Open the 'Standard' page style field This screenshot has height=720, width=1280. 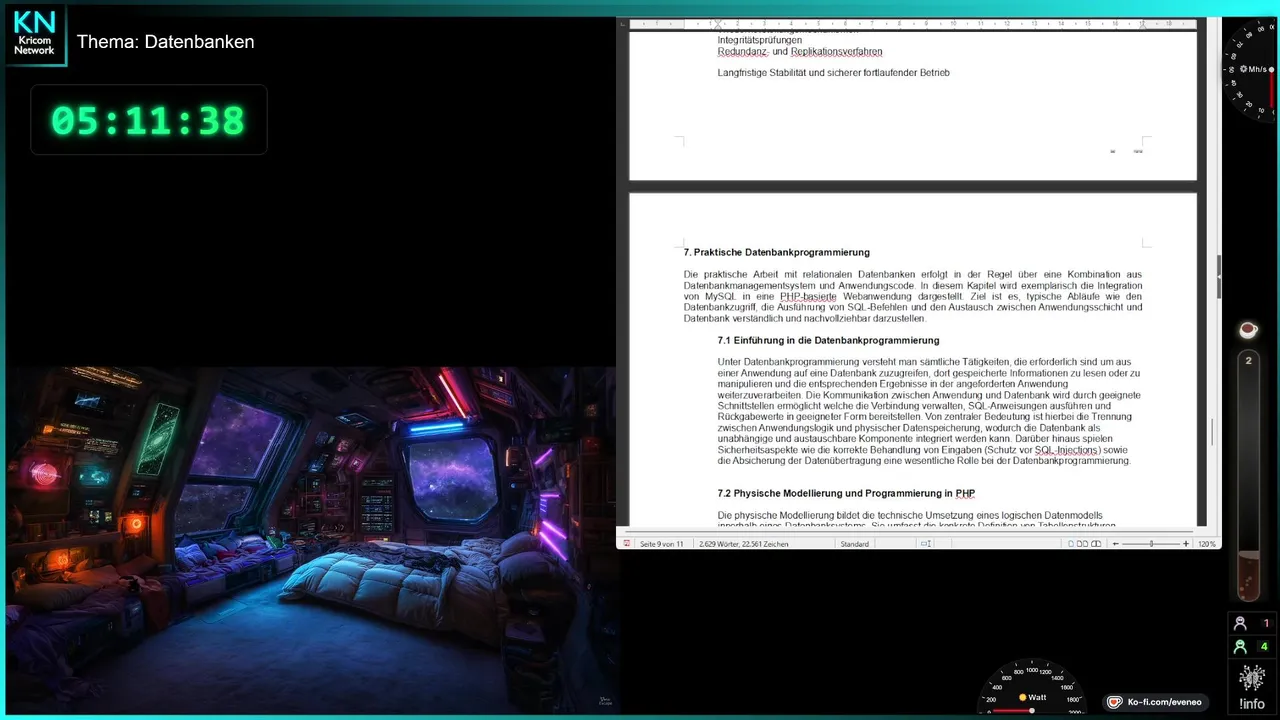point(855,544)
